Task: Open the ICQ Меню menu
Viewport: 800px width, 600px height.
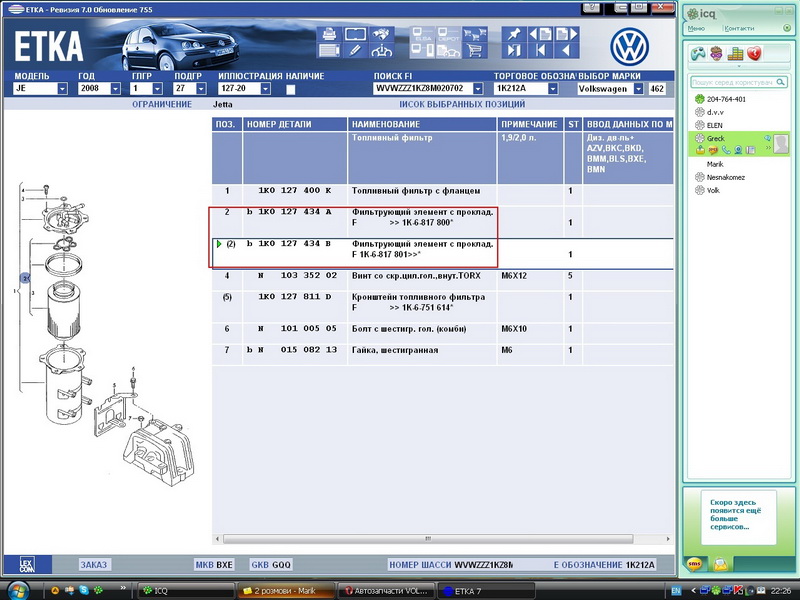Action: (x=696, y=29)
